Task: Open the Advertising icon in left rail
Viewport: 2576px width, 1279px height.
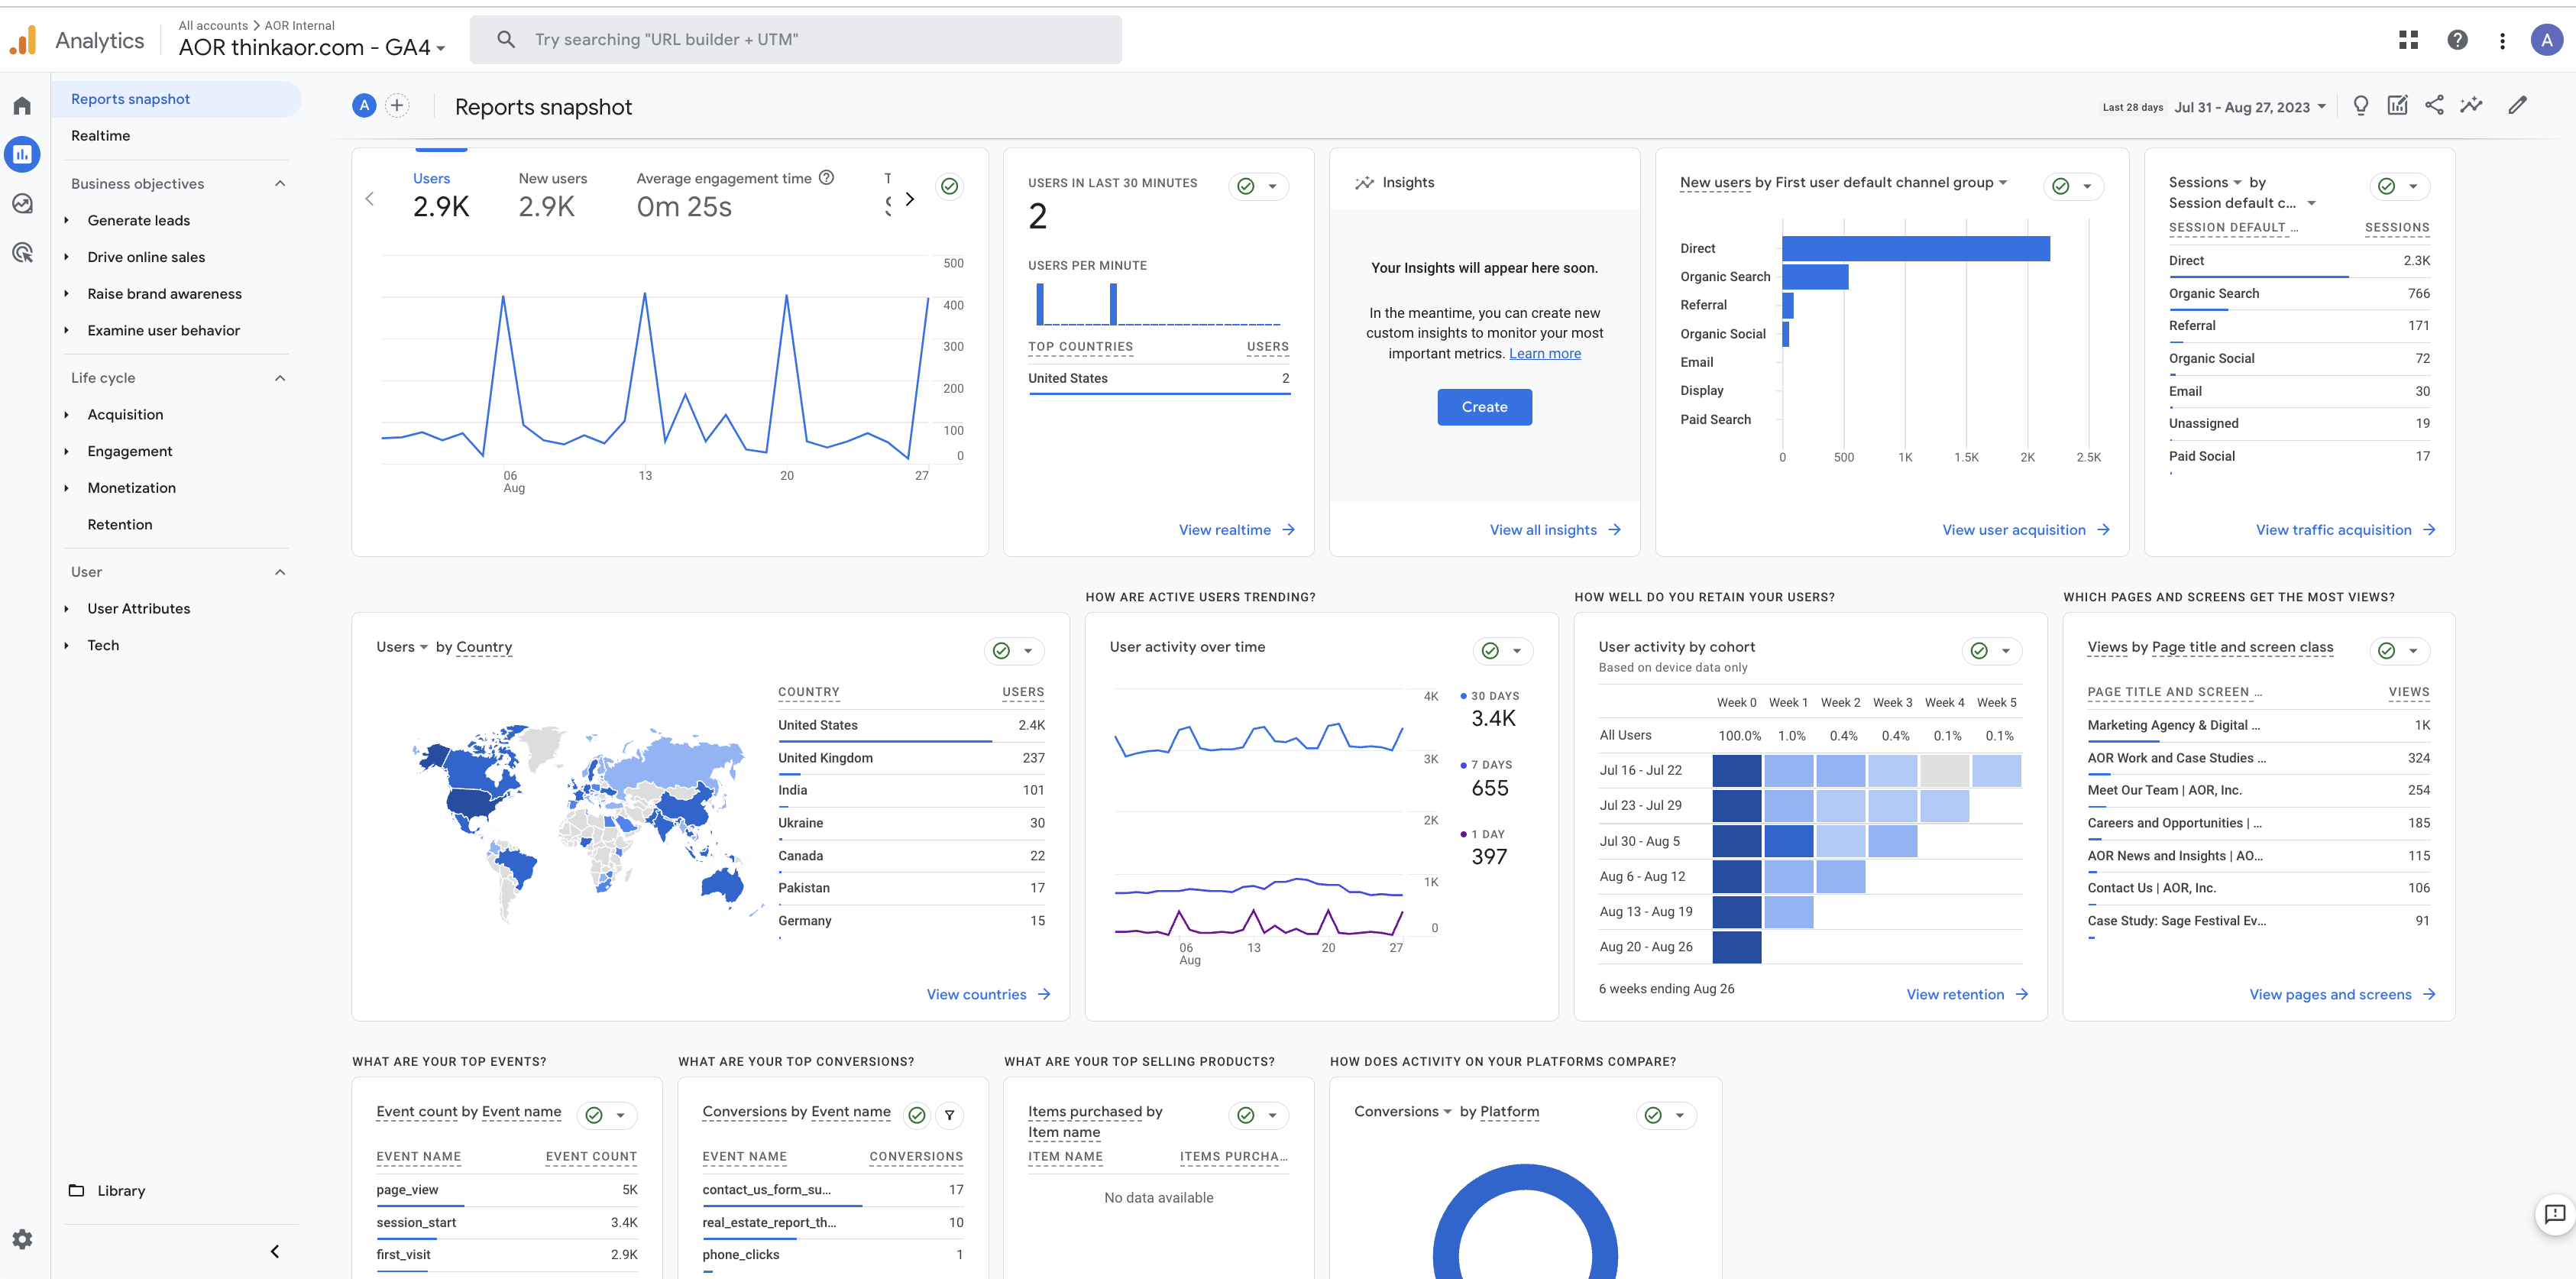Action: (22, 252)
